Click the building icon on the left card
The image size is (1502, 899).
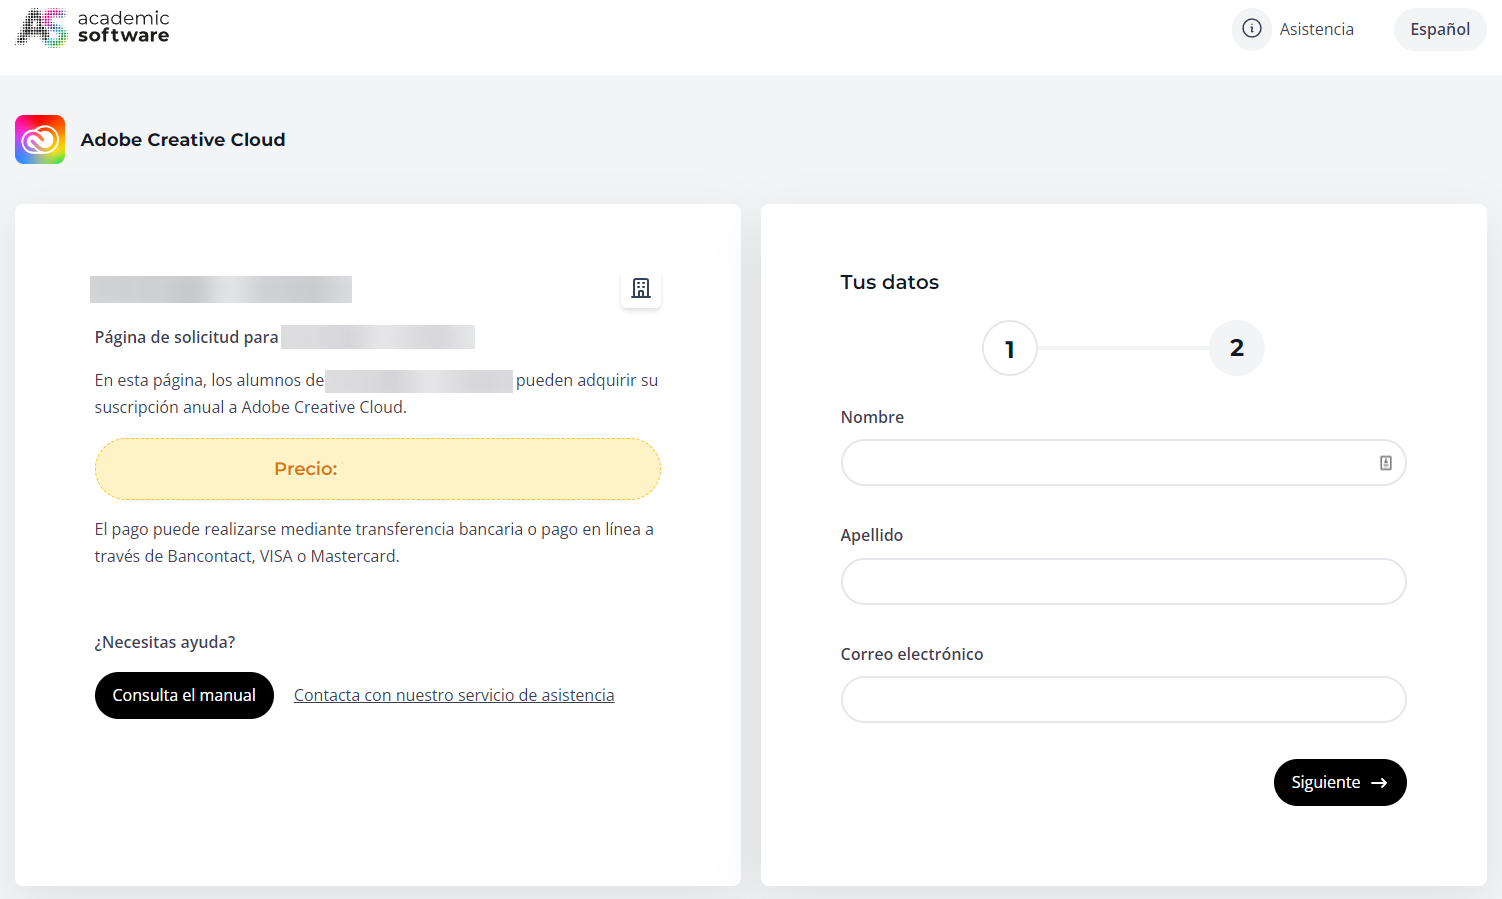pos(640,288)
